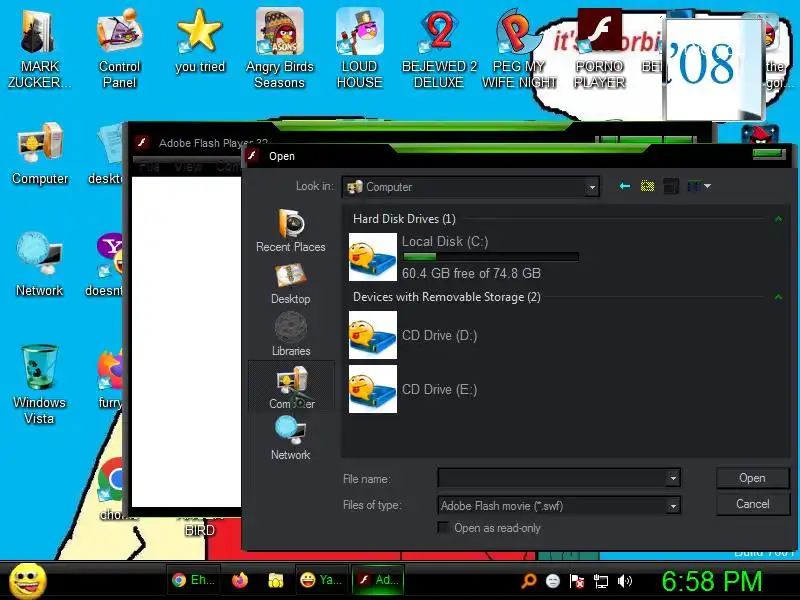Collapse the Hard Disk Drives group
This screenshot has width=800, height=600.
point(778,219)
